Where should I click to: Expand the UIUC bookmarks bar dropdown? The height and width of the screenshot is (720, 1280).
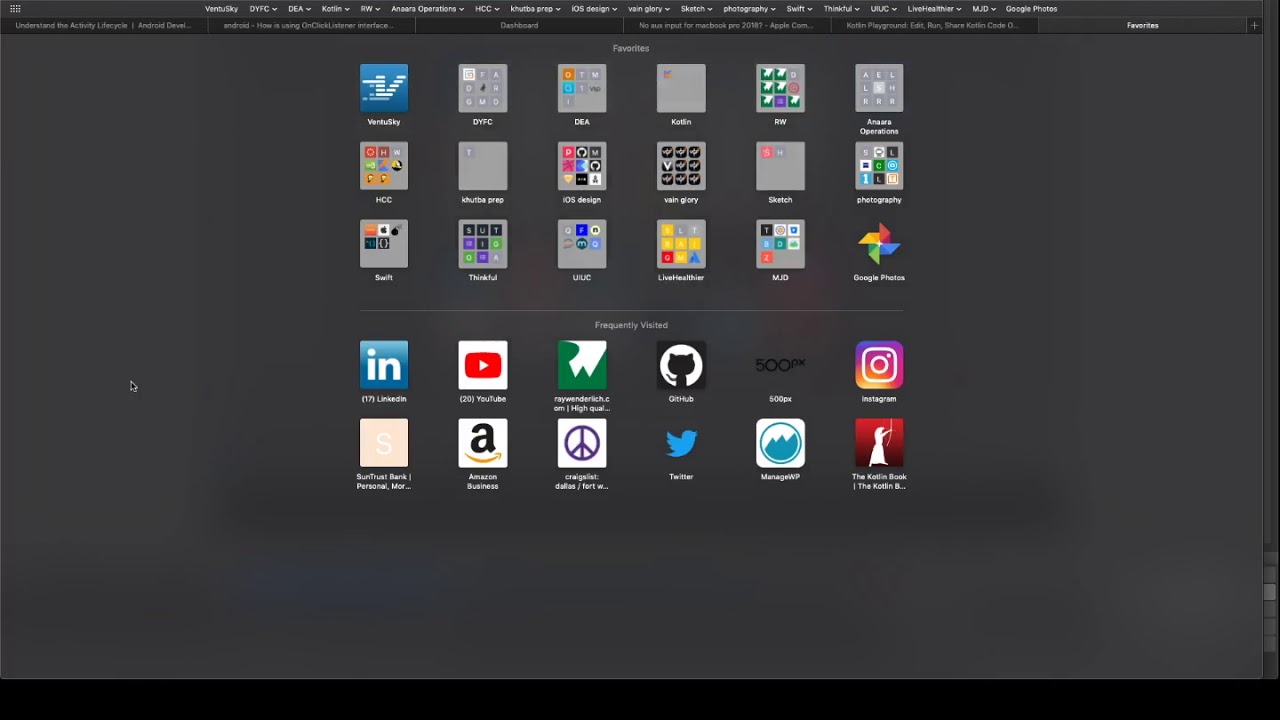point(883,9)
